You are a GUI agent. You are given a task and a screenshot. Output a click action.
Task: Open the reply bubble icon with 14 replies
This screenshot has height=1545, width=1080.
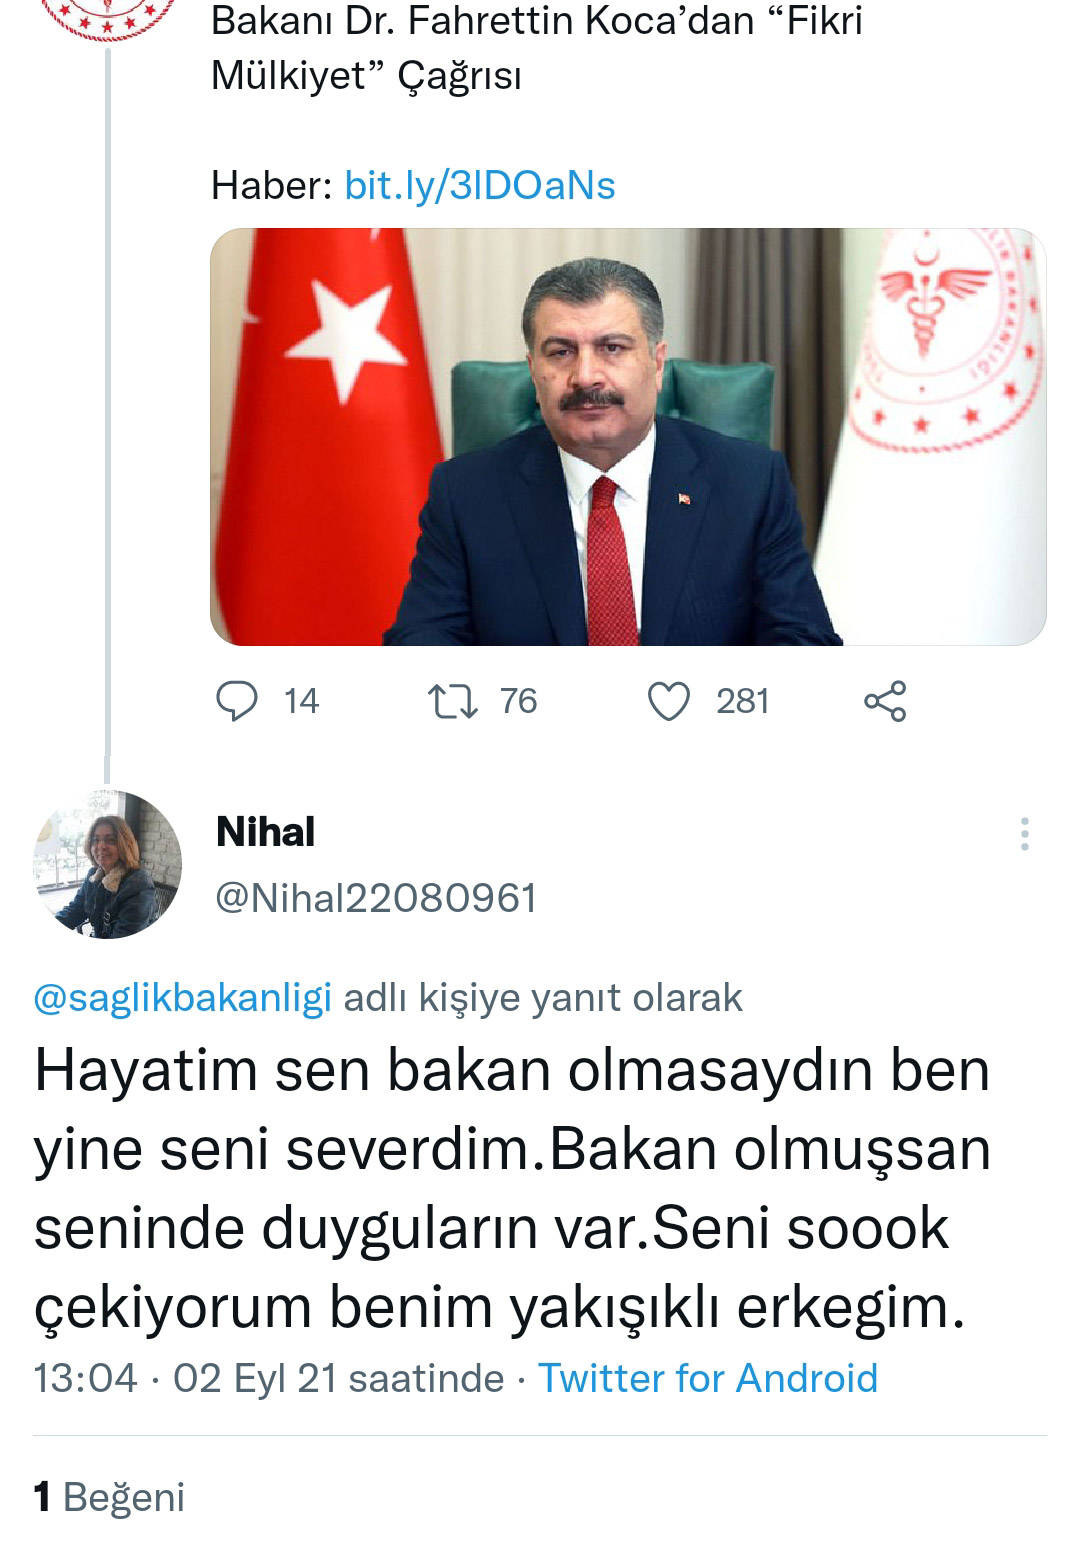coord(237,701)
